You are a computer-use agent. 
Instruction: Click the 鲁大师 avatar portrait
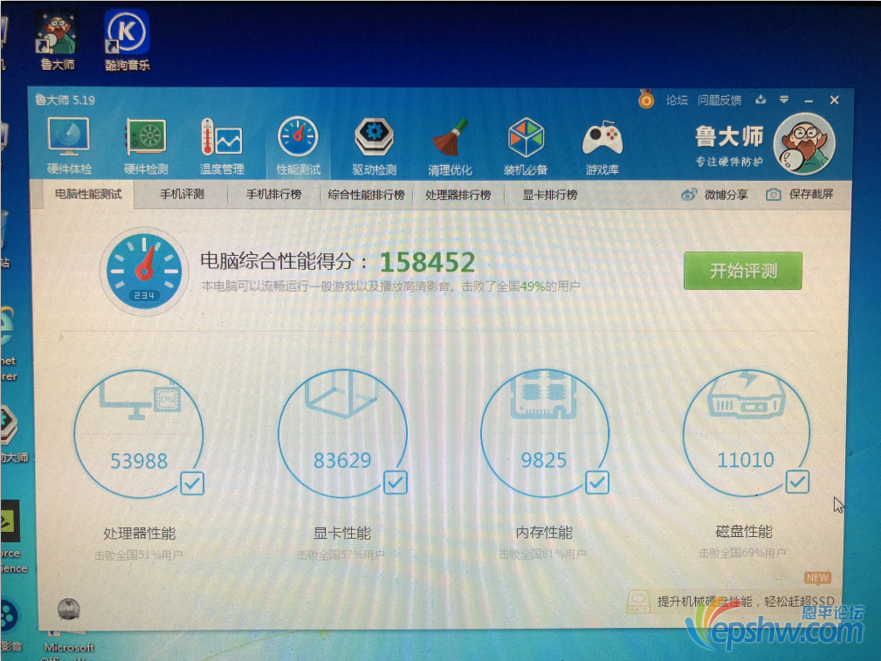pyautogui.click(x=804, y=144)
